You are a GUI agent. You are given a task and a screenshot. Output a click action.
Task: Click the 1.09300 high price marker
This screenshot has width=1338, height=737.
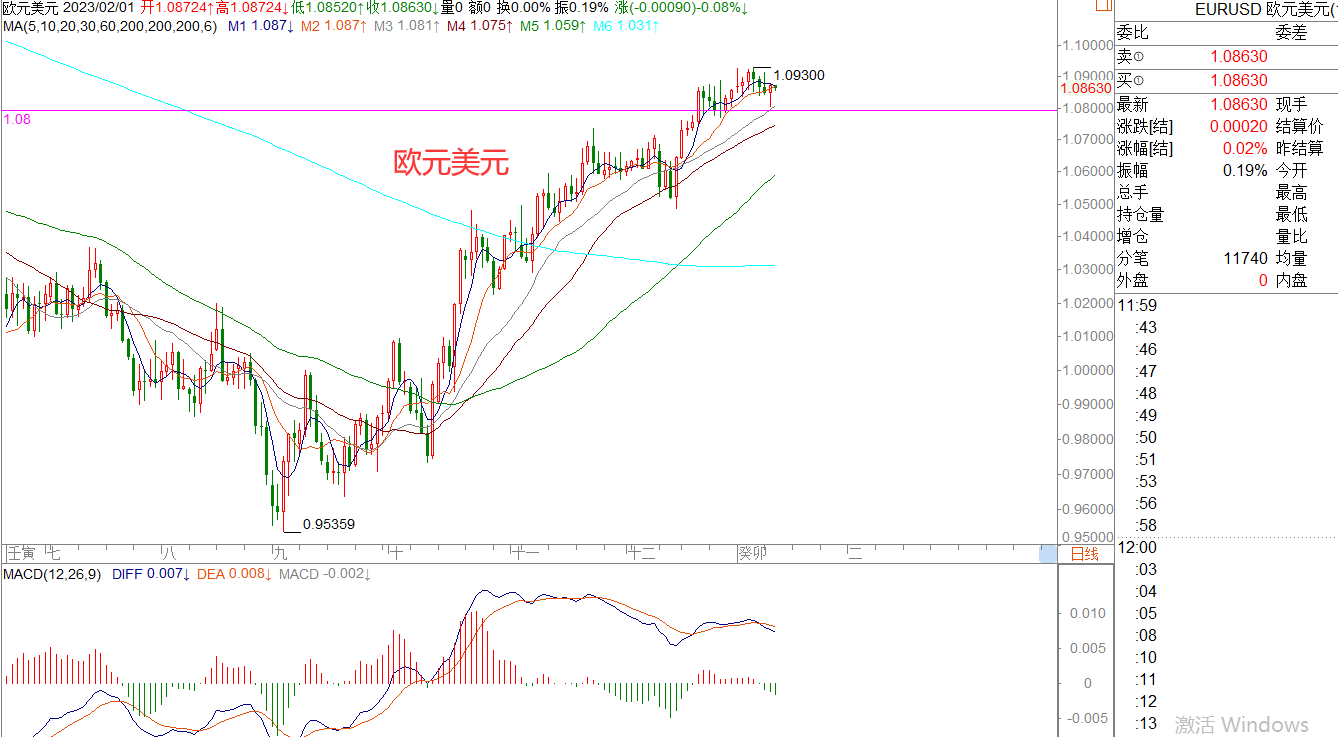pyautogui.click(x=799, y=75)
